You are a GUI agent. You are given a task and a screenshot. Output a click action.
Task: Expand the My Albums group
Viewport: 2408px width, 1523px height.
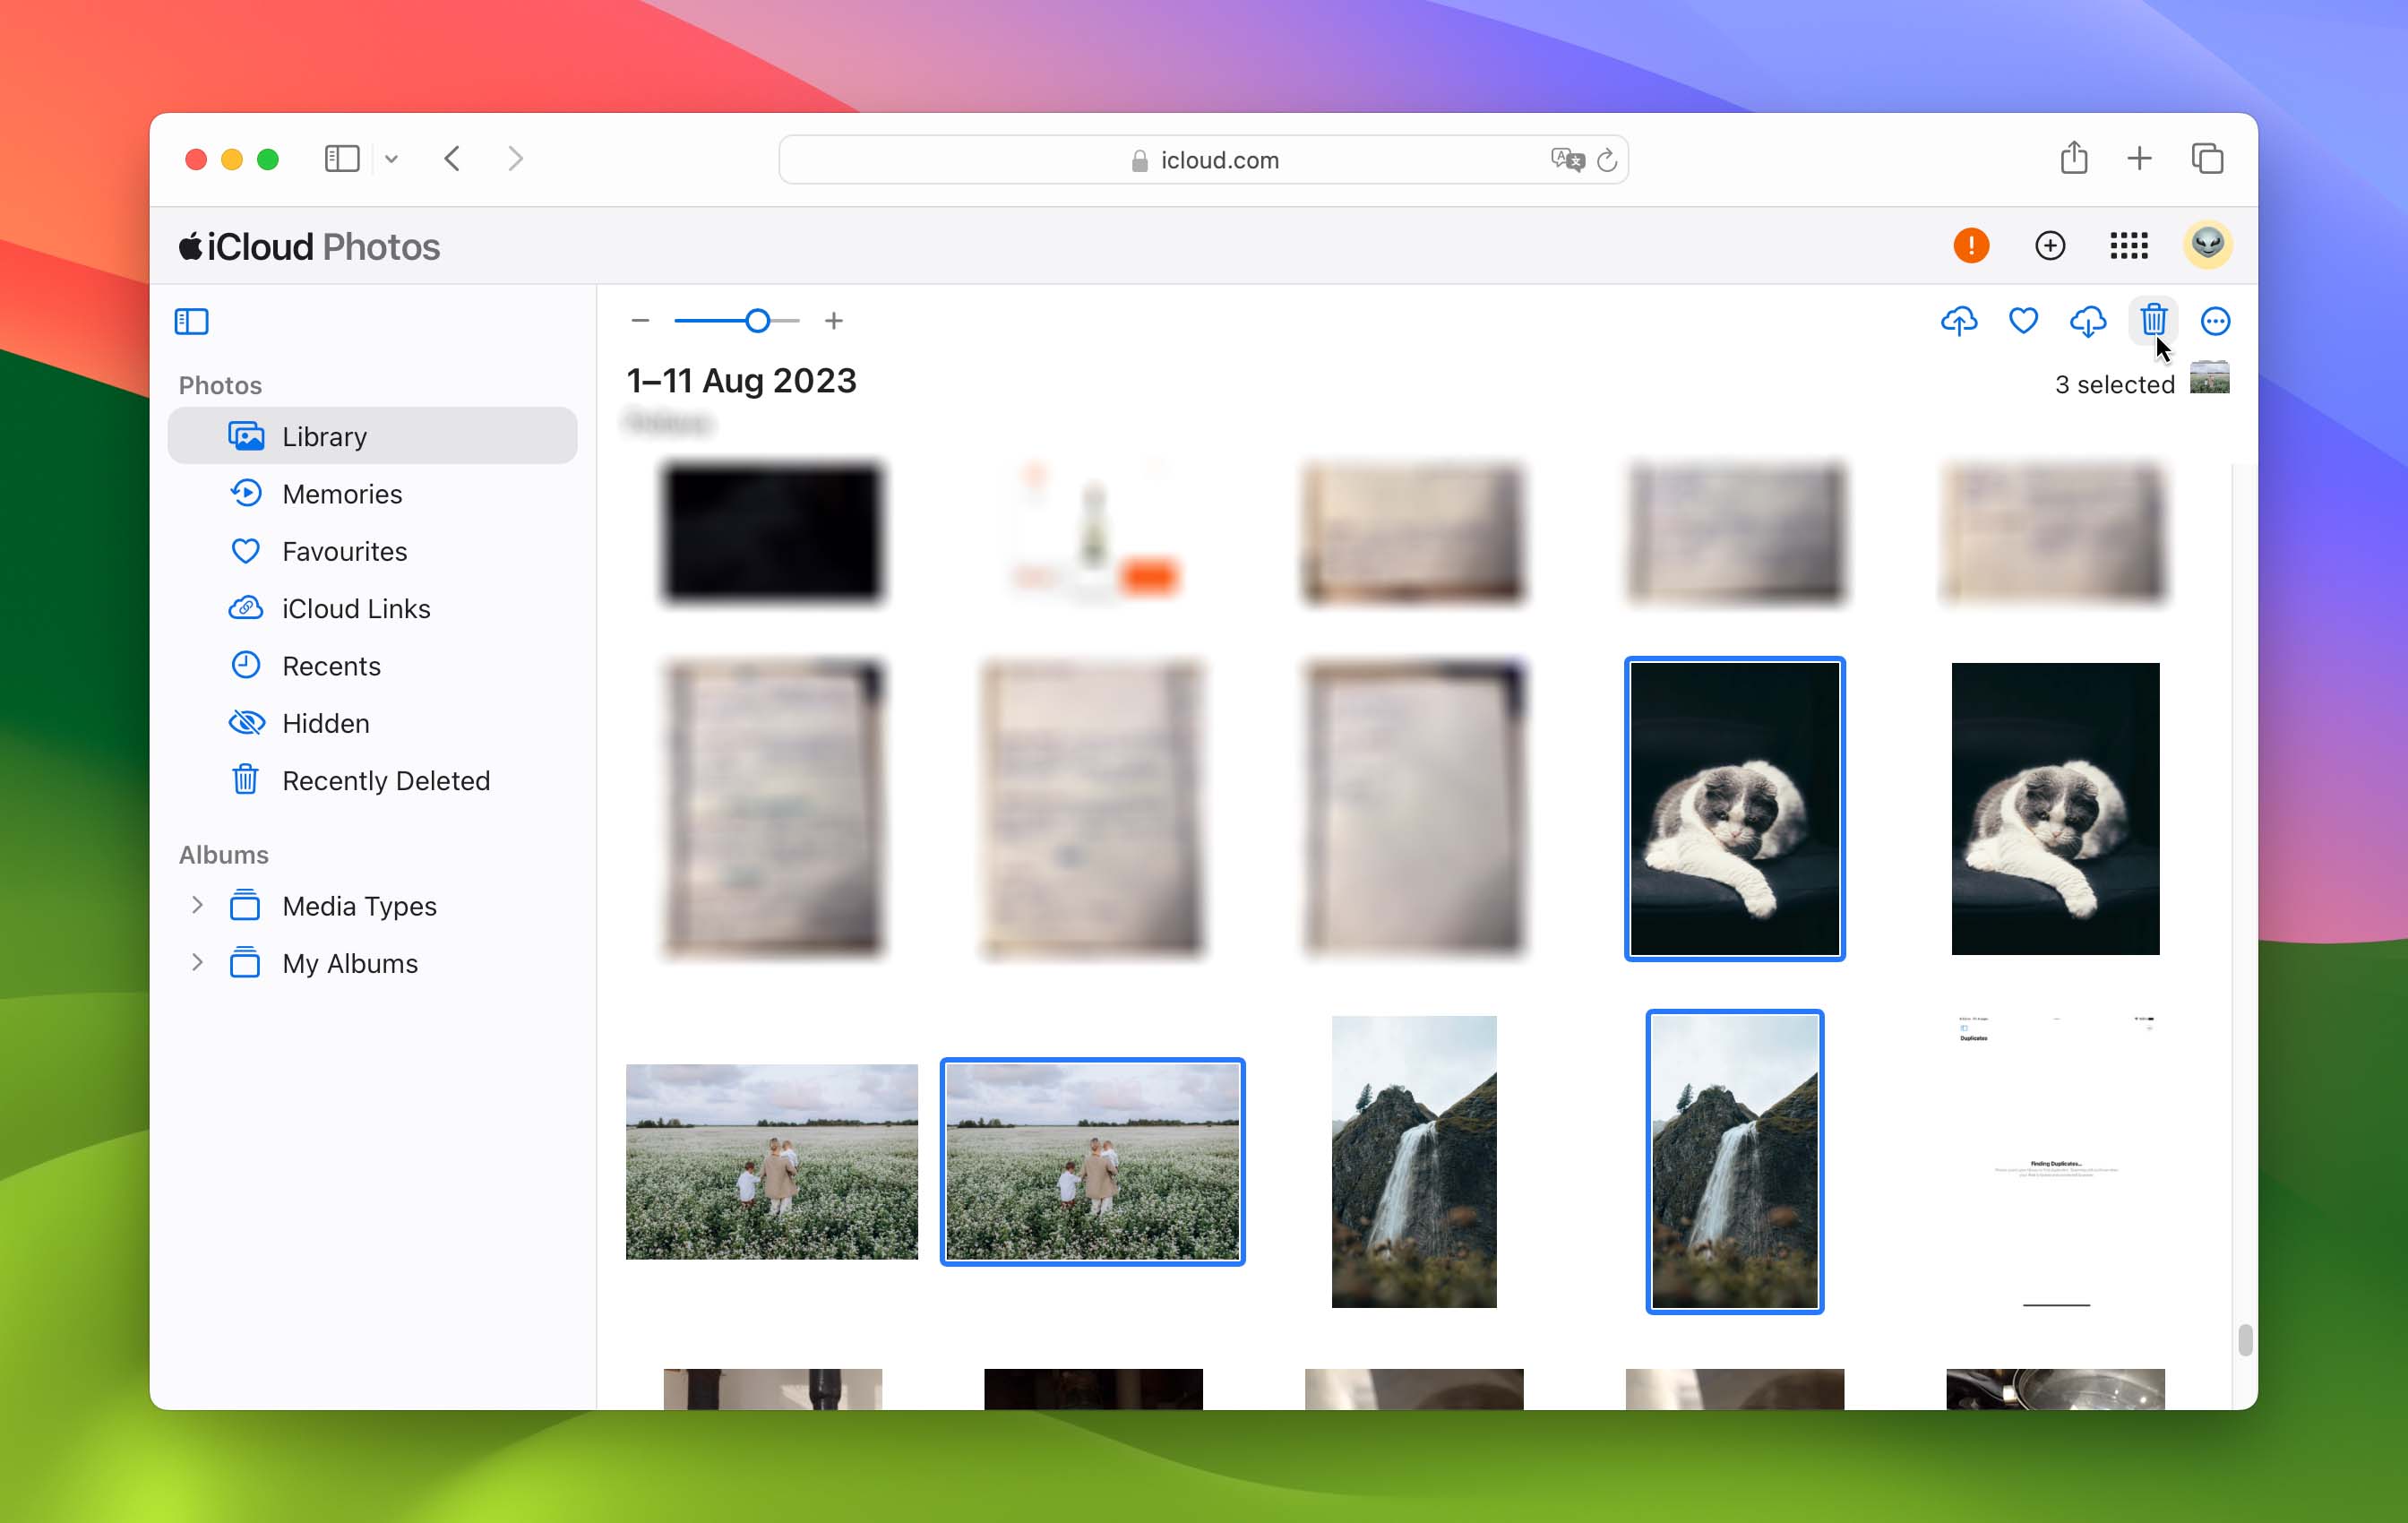pos(196,961)
